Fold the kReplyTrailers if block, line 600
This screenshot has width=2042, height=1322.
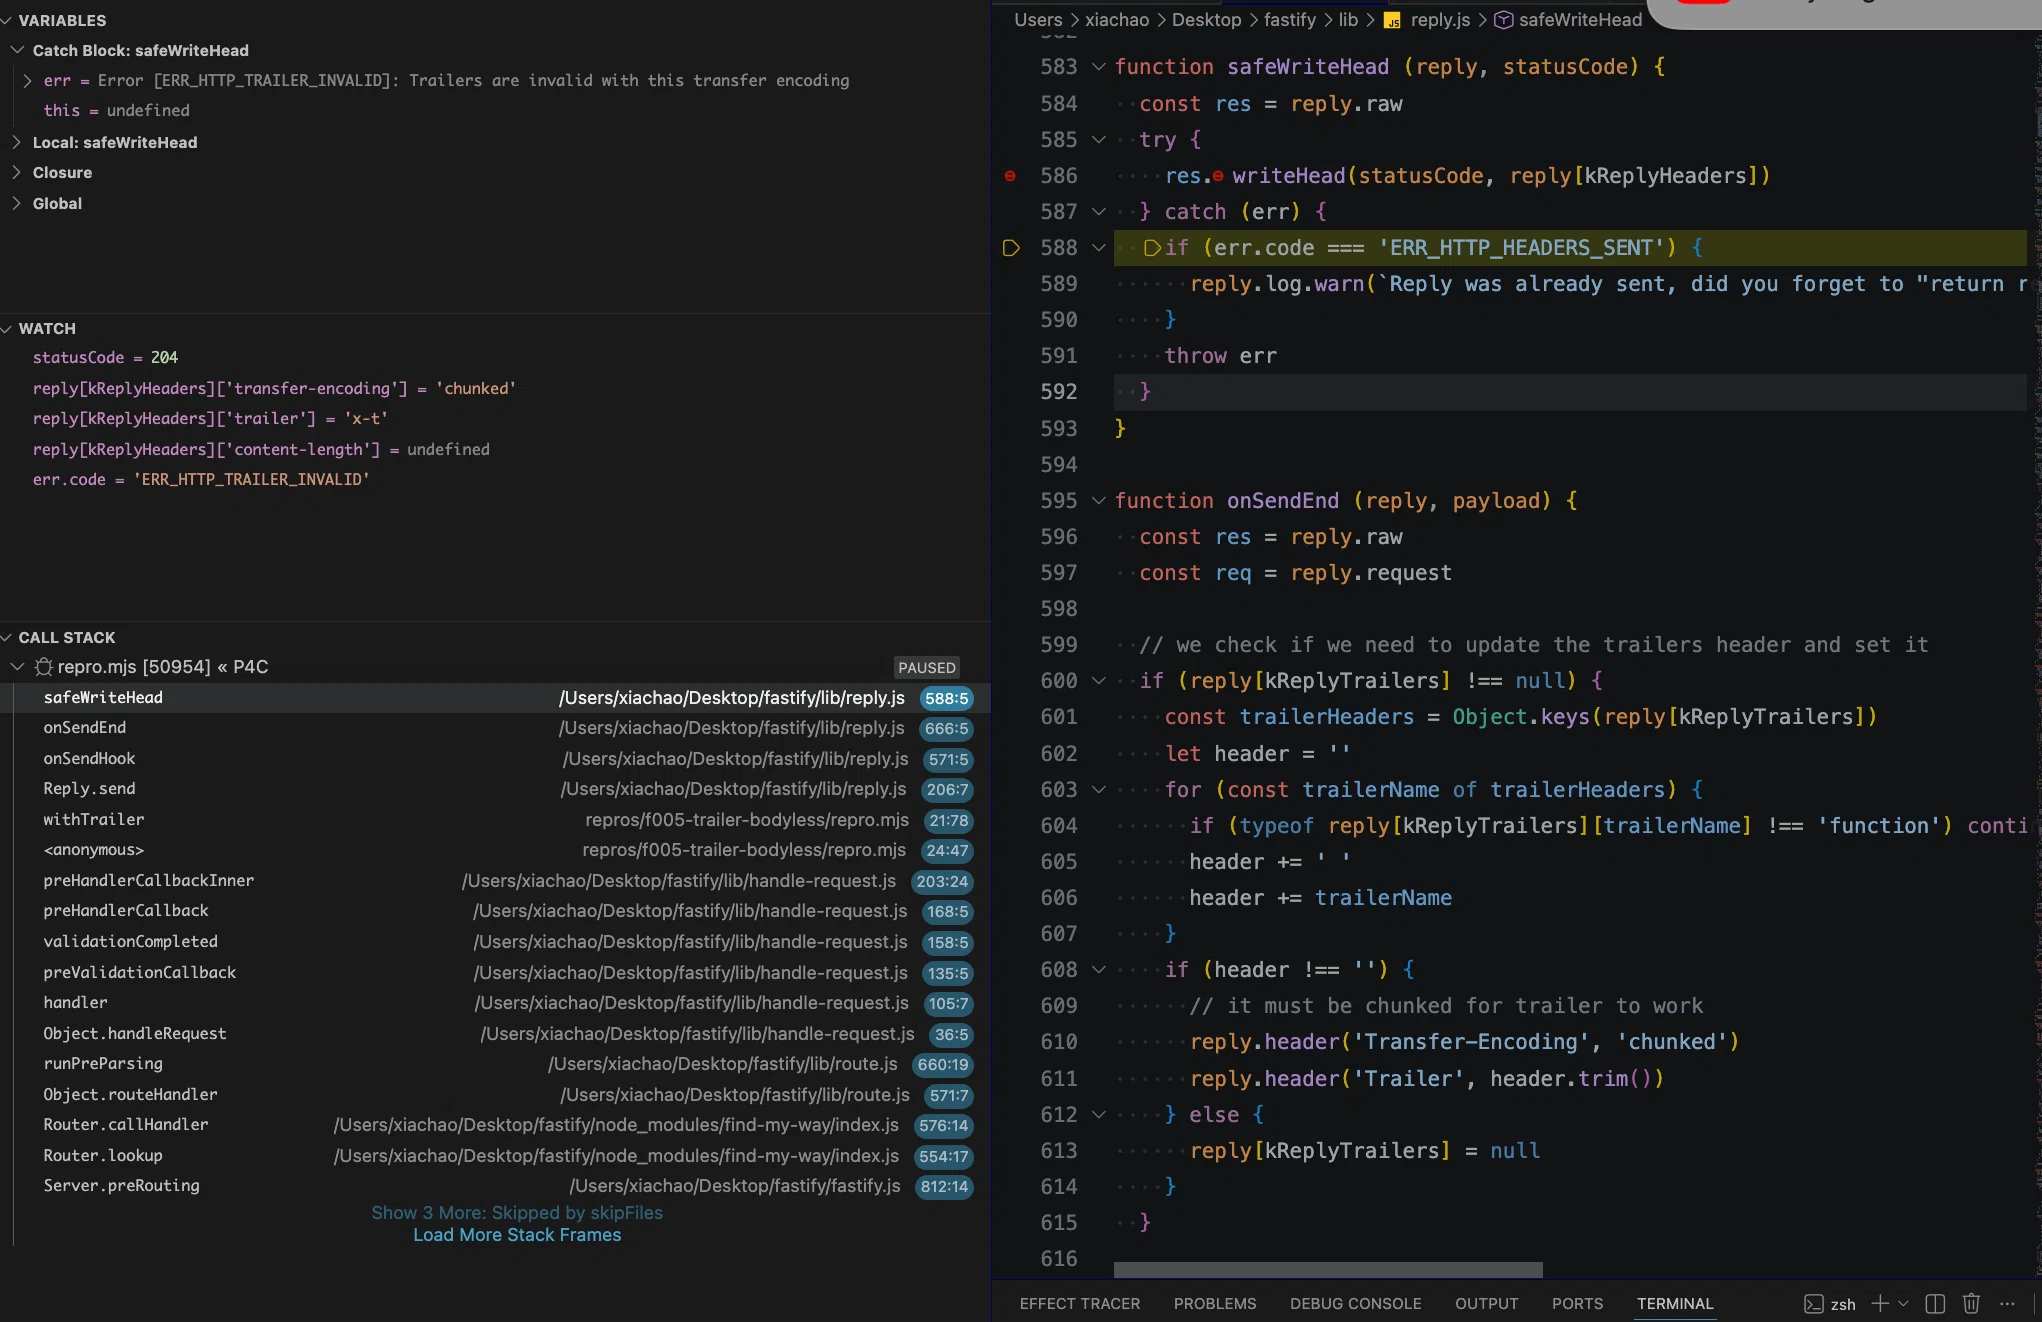tap(1098, 681)
